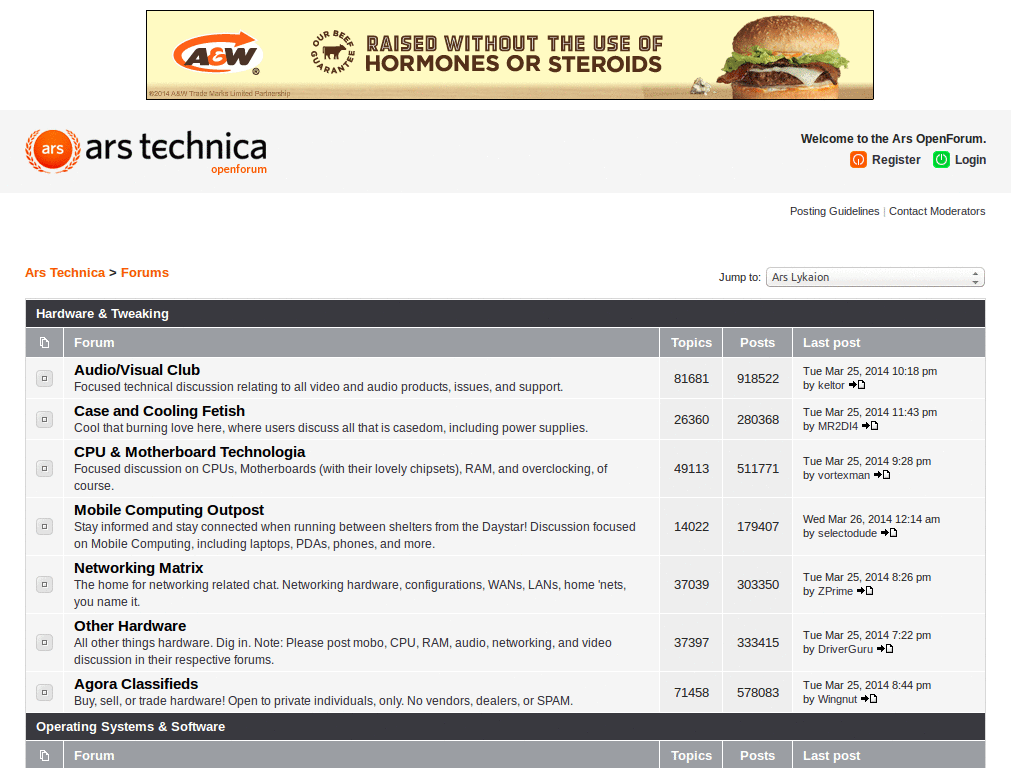Open user profile keltor

(x=831, y=385)
